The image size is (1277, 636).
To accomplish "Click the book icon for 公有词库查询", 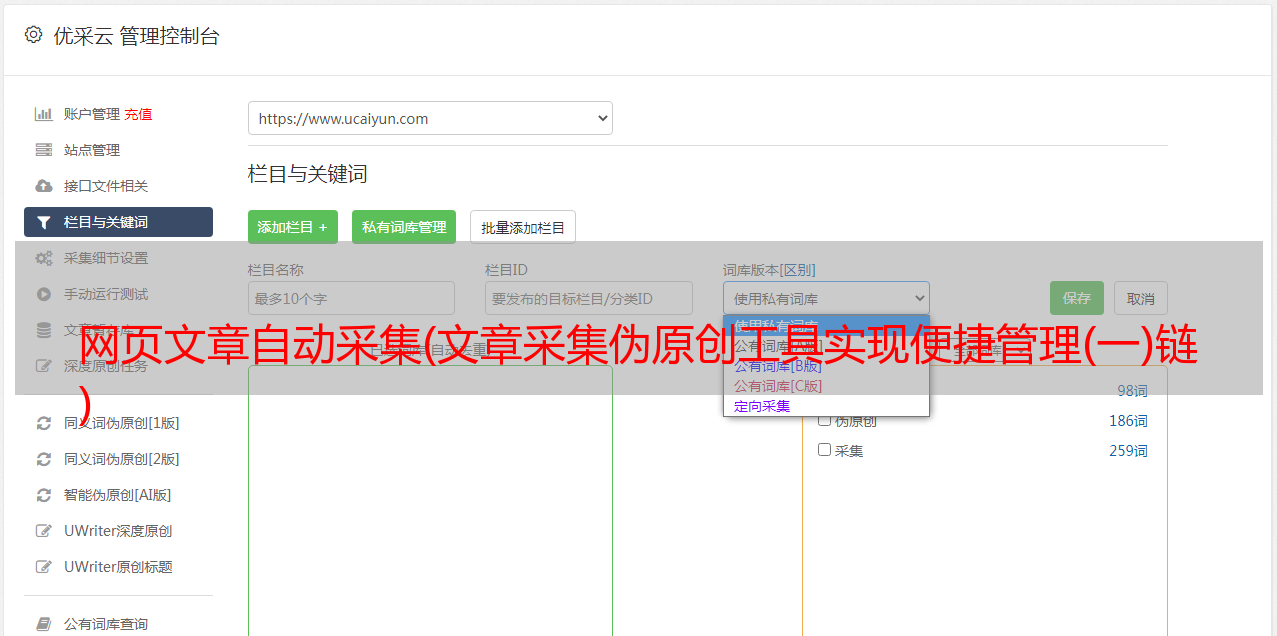I will [x=43, y=624].
